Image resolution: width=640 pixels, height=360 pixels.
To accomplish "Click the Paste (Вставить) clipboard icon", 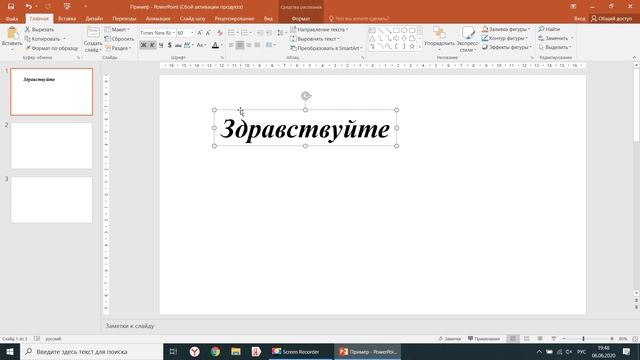I will [12, 33].
